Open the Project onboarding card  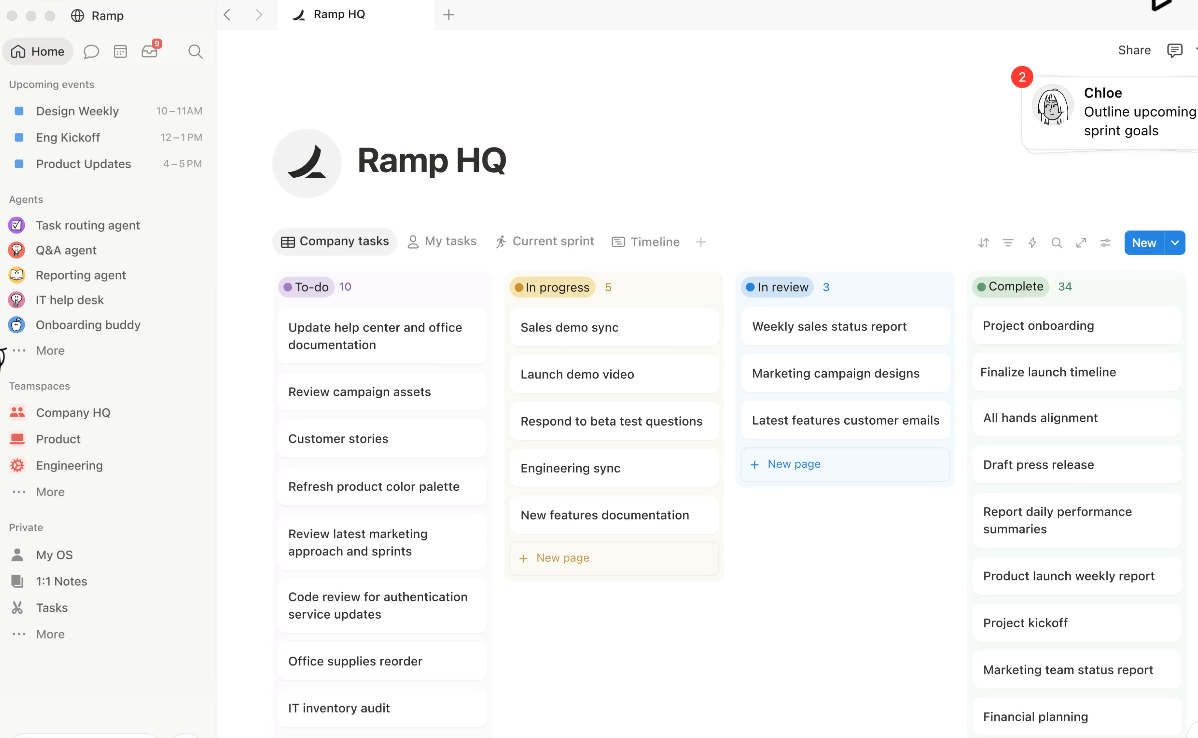tap(1077, 326)
